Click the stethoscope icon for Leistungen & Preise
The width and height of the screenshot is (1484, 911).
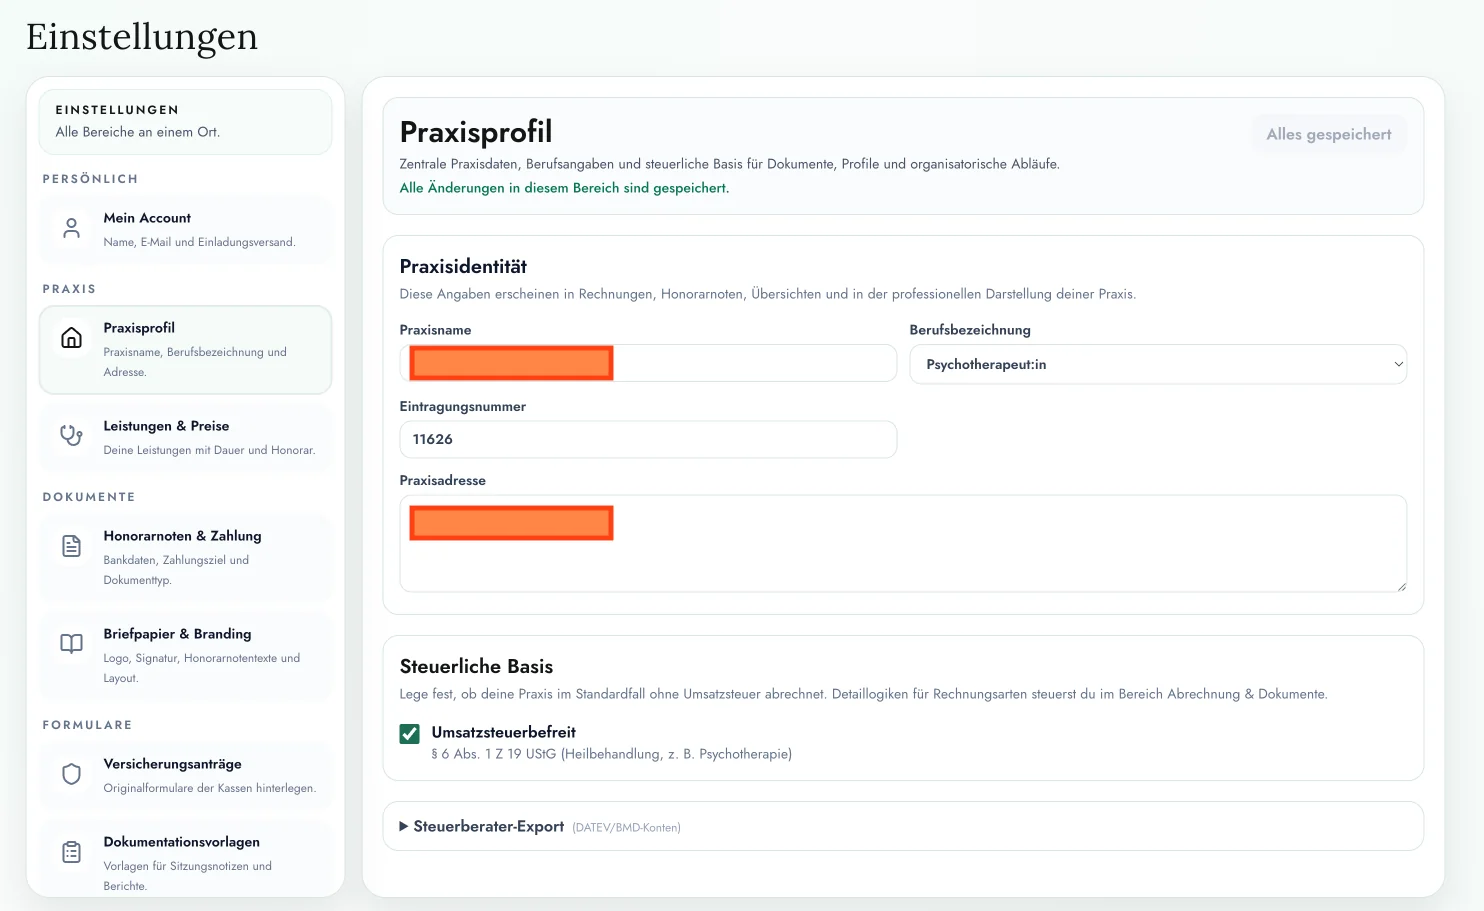click(71, 436)
